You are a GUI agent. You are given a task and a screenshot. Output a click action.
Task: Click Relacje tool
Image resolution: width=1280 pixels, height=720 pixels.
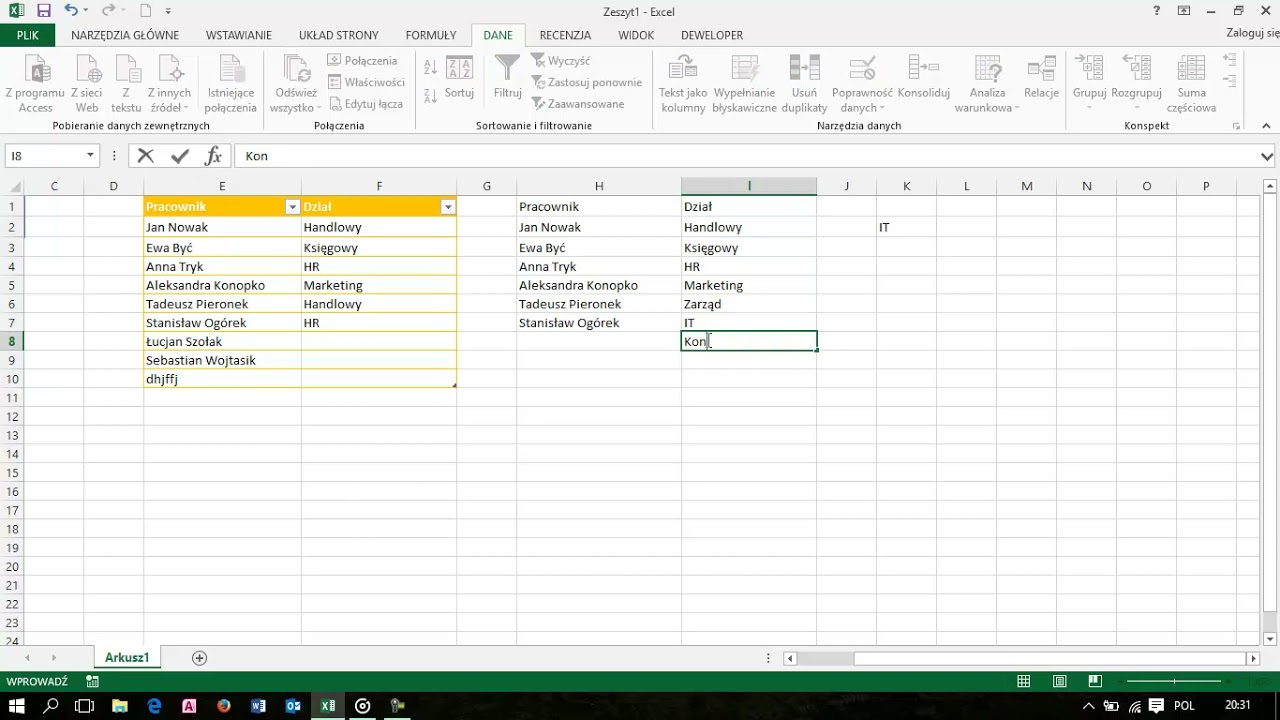click(x=1041, y=76)
